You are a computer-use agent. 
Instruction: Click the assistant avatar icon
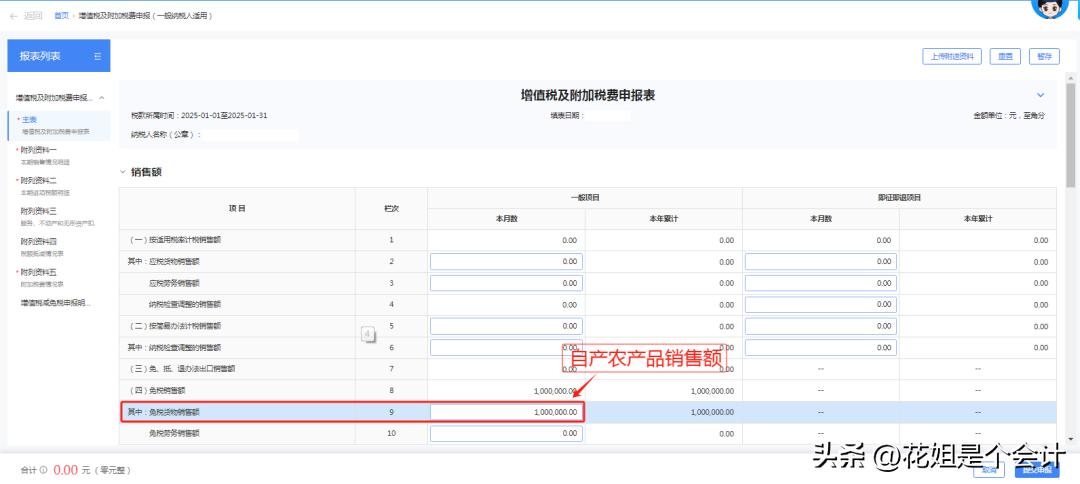1050,6
